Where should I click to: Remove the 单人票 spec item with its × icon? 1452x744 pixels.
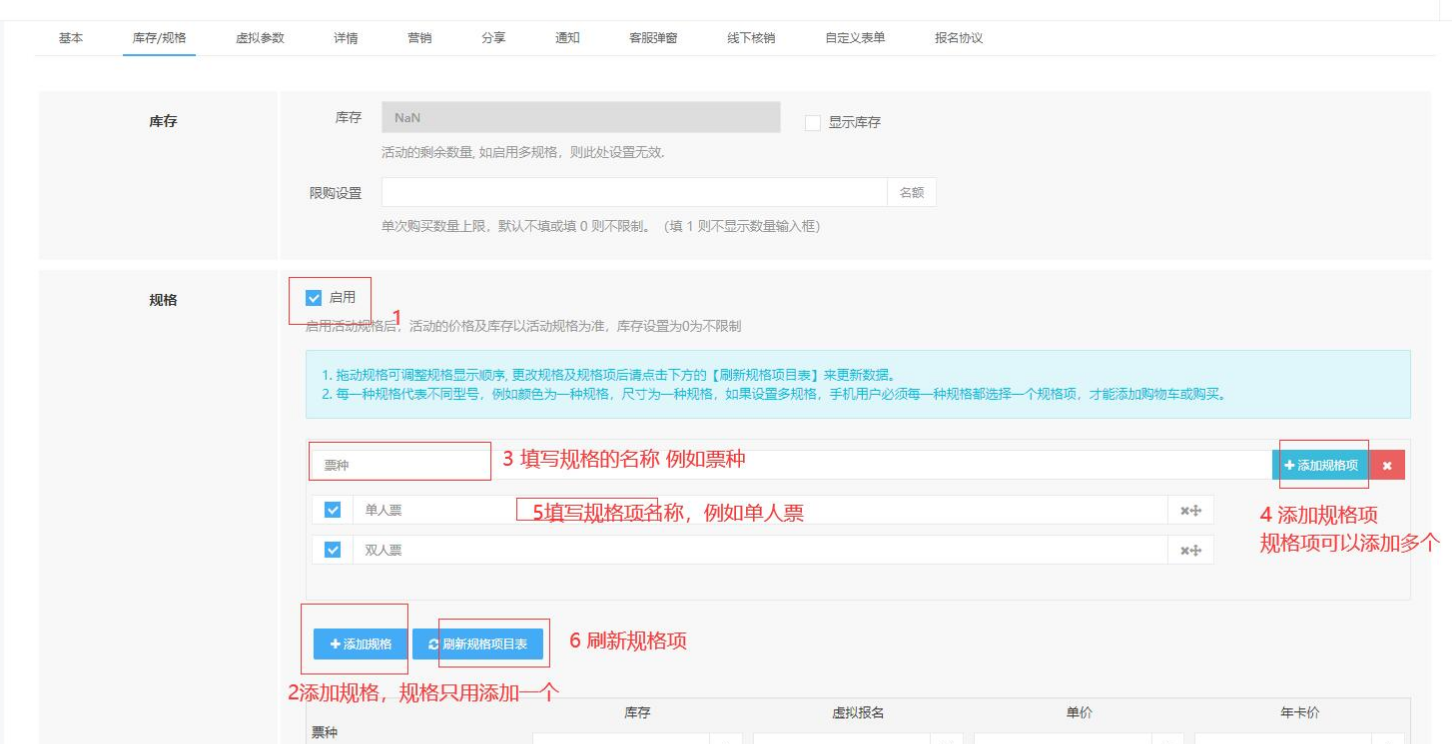pyautogui.click(x=1184, y=511)
